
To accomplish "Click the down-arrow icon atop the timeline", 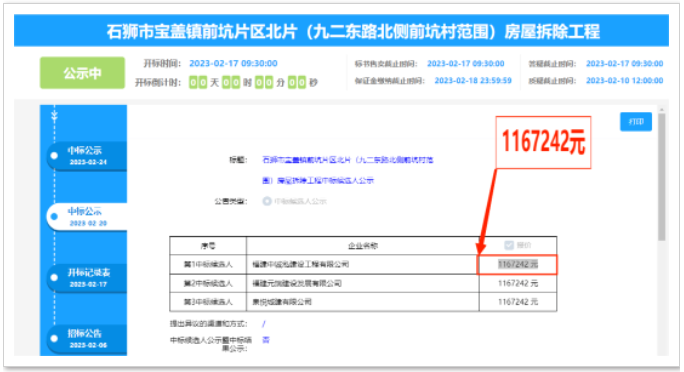I will [x=55, y=116].
